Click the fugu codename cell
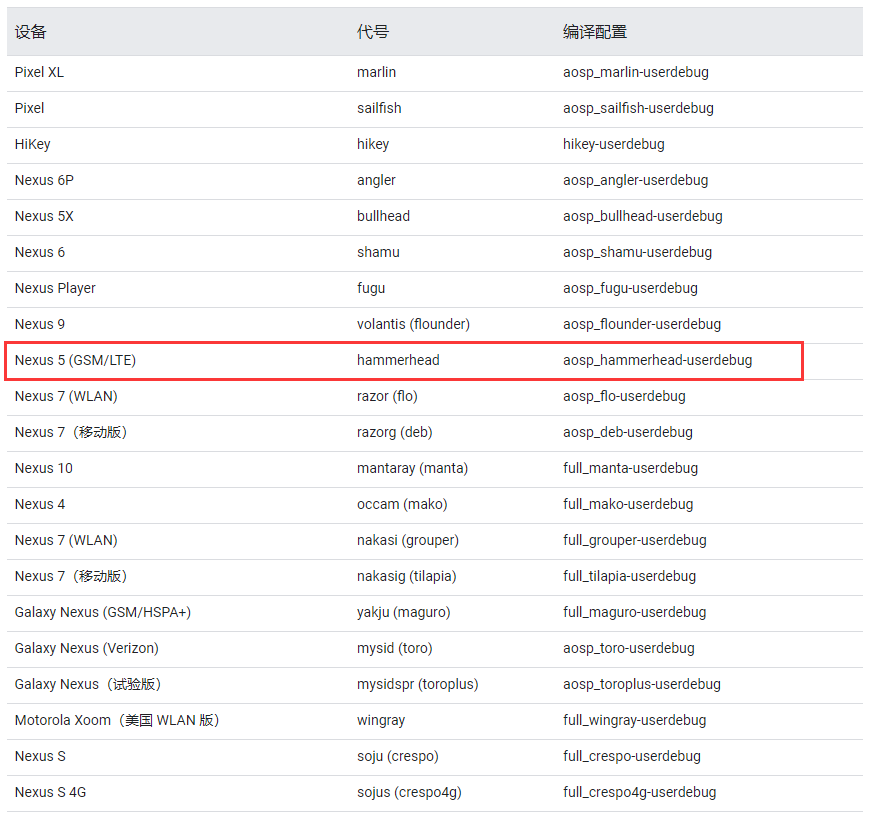This screenshot has width=878, height=818. (371, 288)
